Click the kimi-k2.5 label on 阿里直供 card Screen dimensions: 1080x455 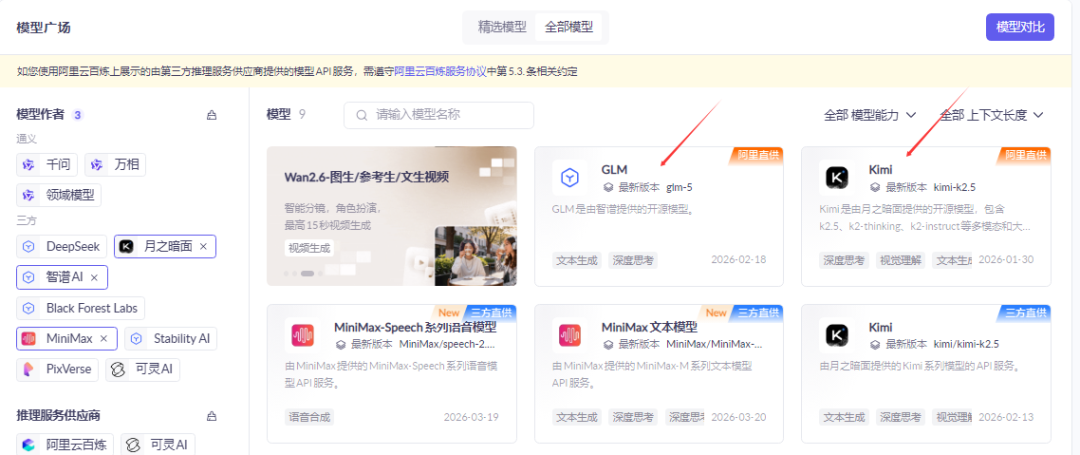point(955,187)
